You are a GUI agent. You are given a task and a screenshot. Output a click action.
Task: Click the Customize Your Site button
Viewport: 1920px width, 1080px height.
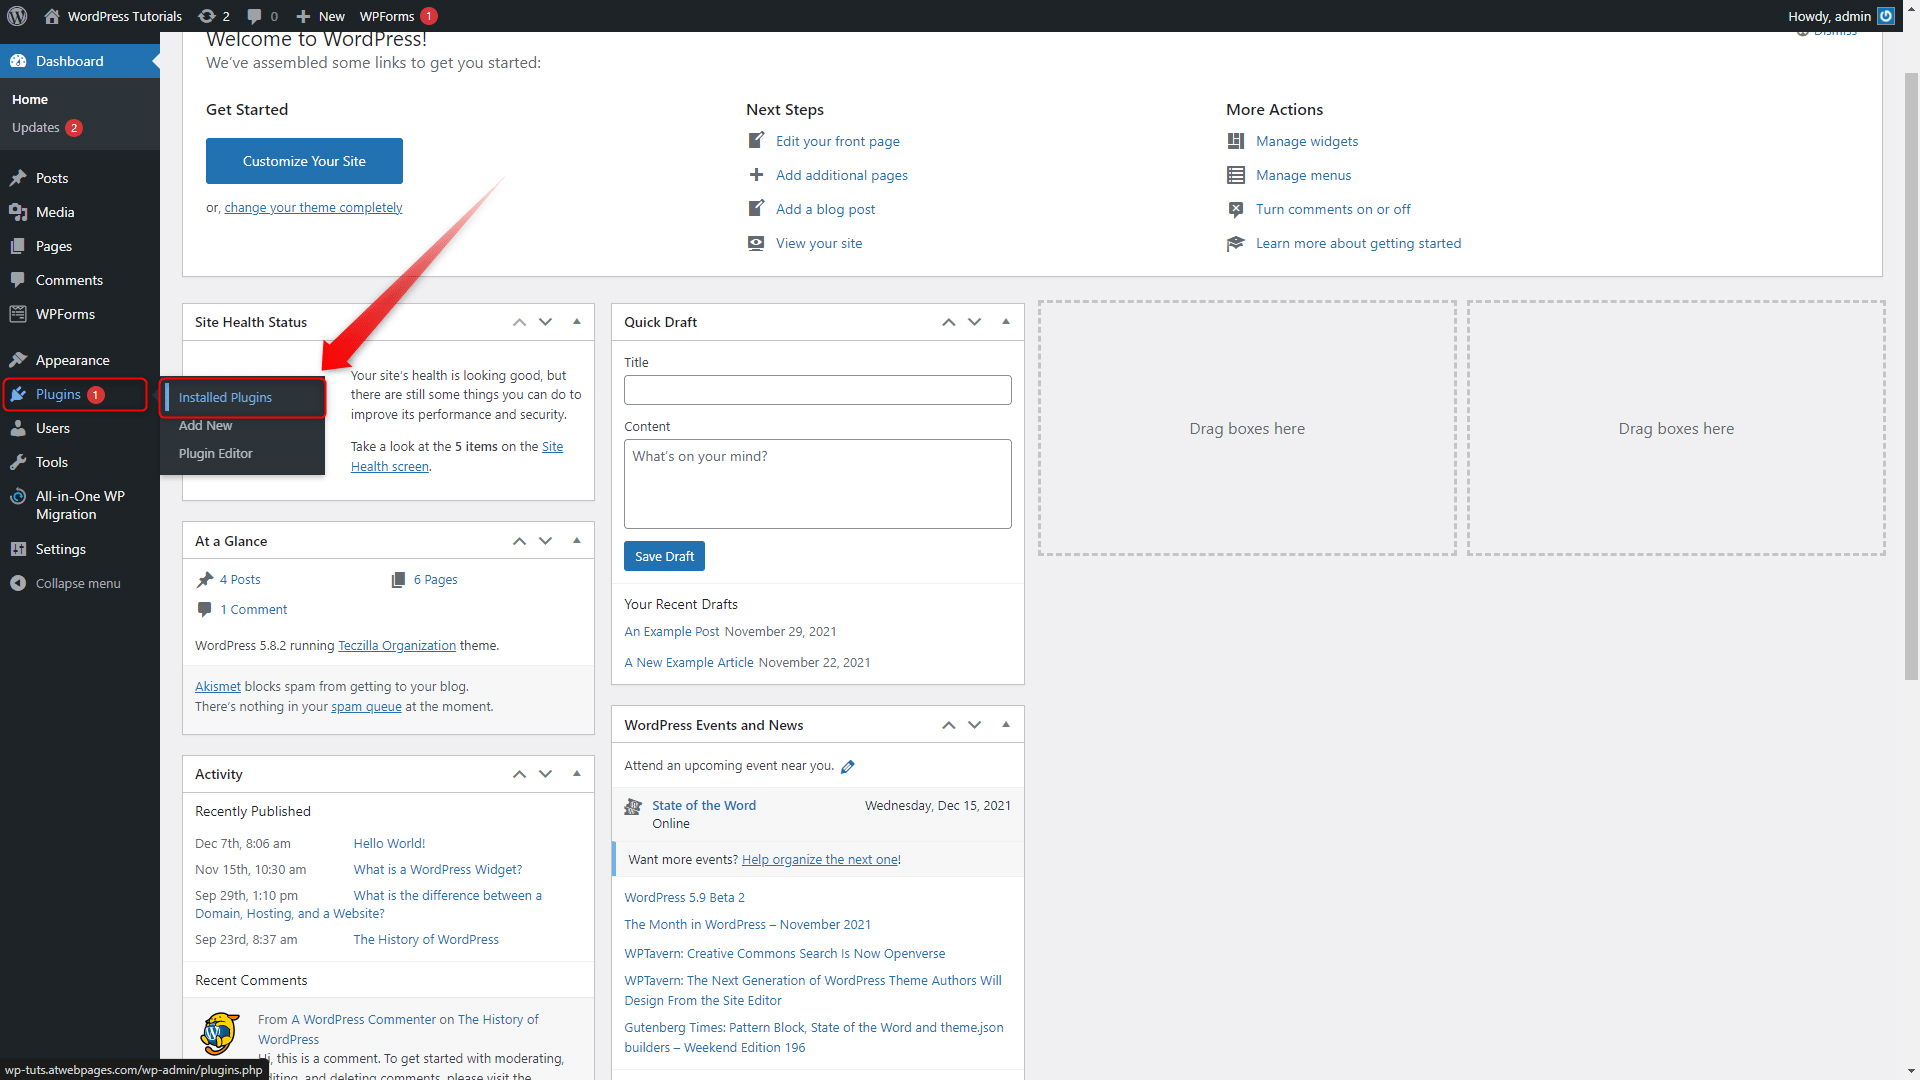pyautogui.click(x=304, y=161)
